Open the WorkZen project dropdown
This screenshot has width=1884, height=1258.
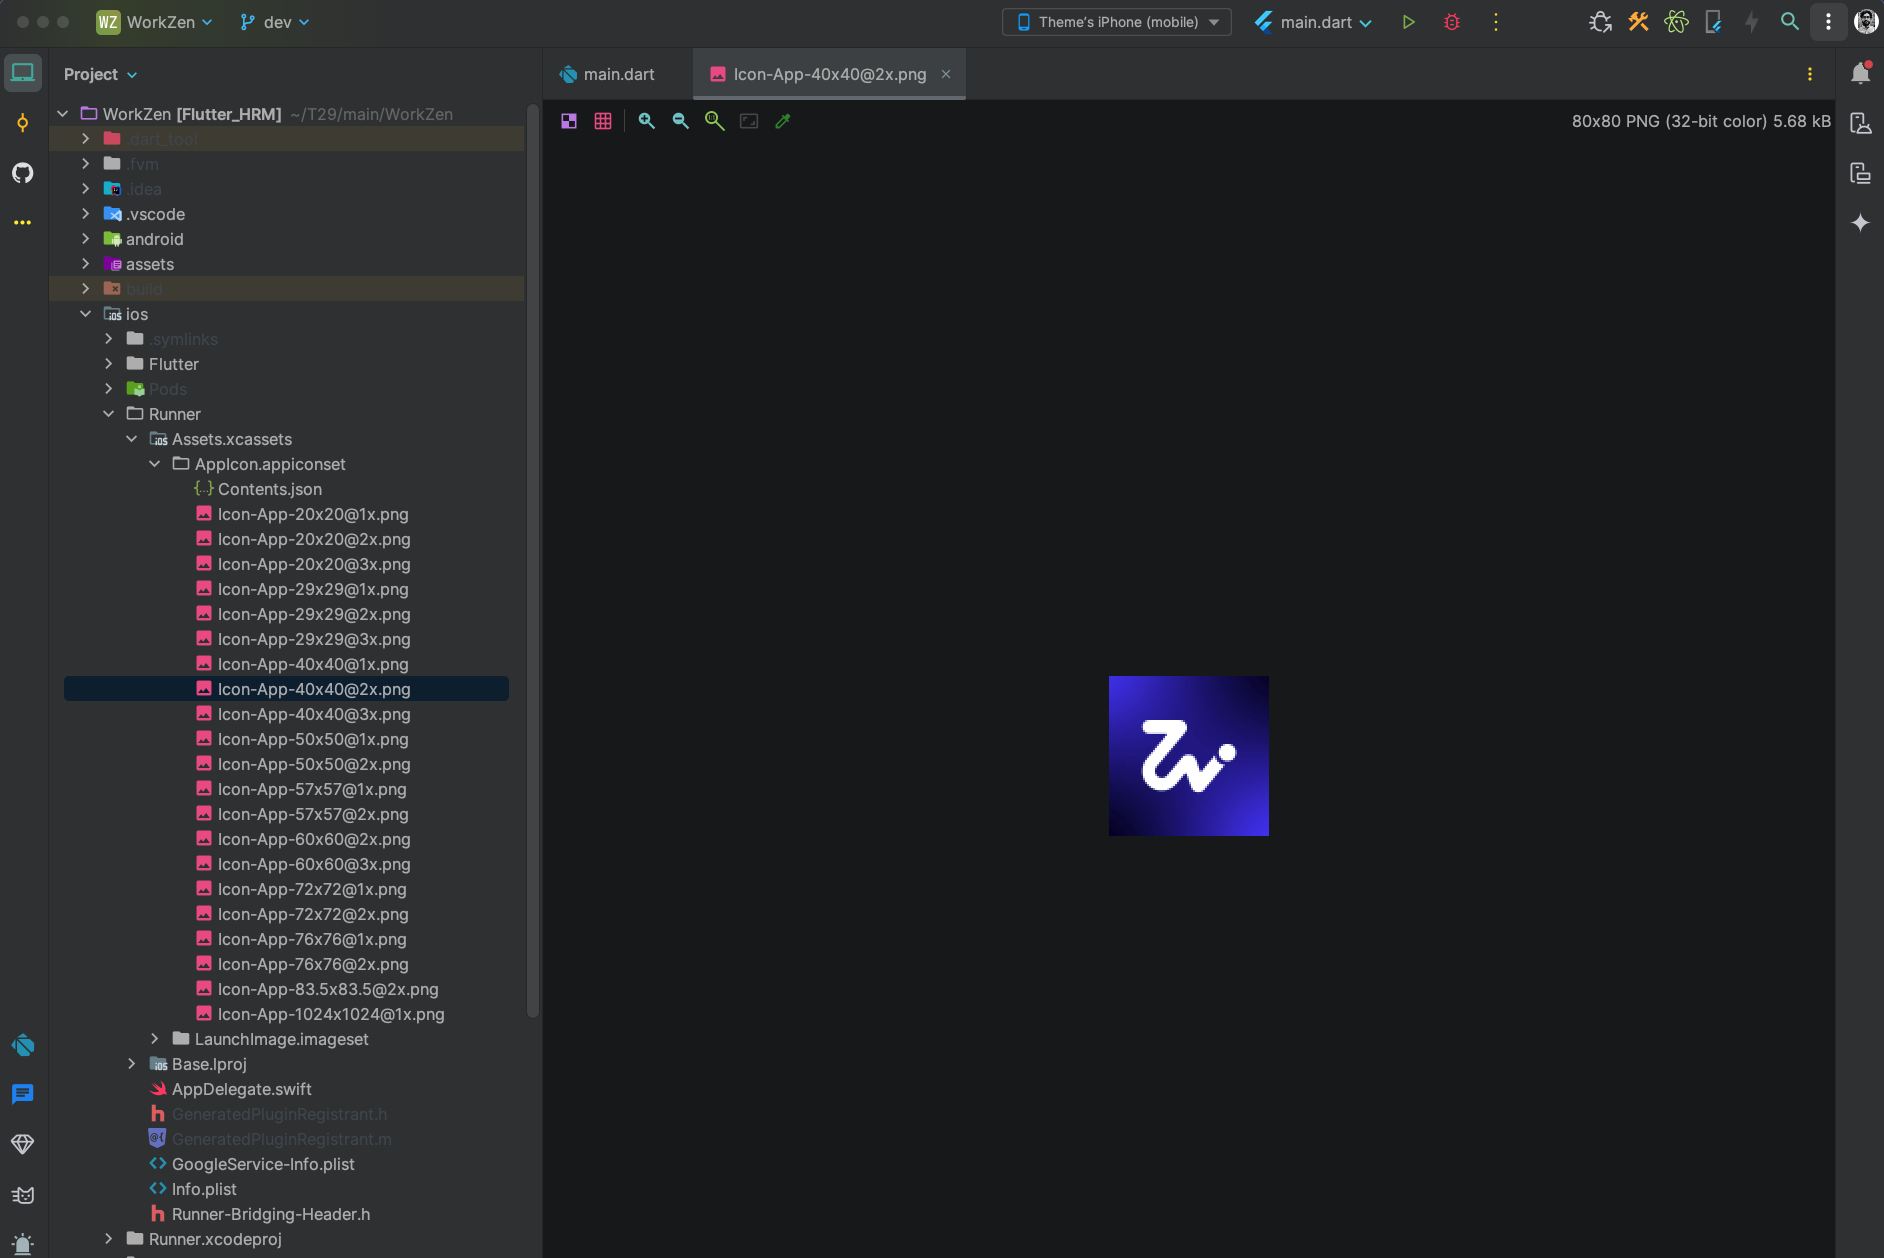point(155,22)
